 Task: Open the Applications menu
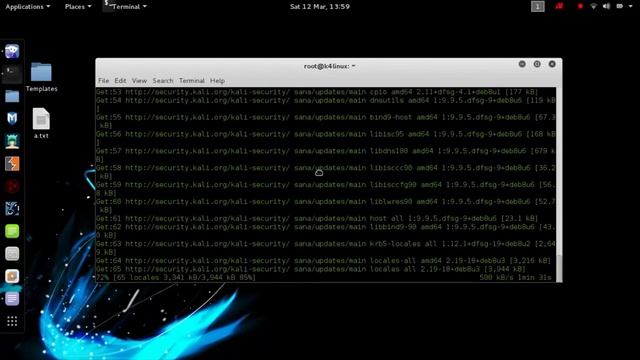coord(28,7)
